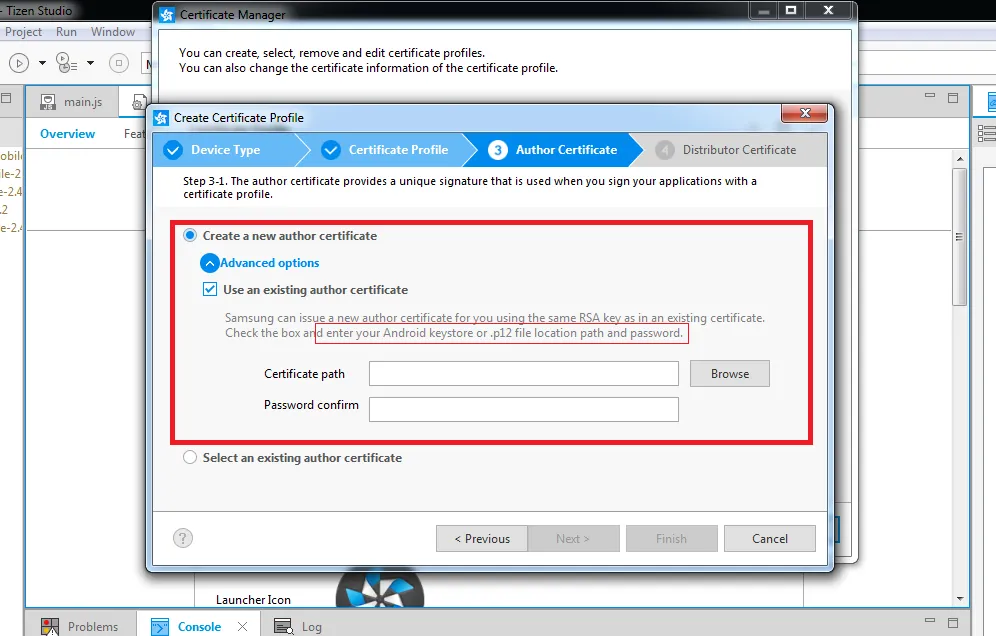Open the wizard help question icon
996x636 pixels.
[x=183, y=538]
